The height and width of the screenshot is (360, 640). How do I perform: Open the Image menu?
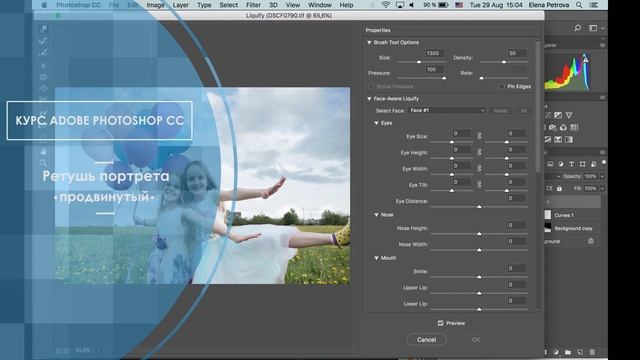(155, 5)
